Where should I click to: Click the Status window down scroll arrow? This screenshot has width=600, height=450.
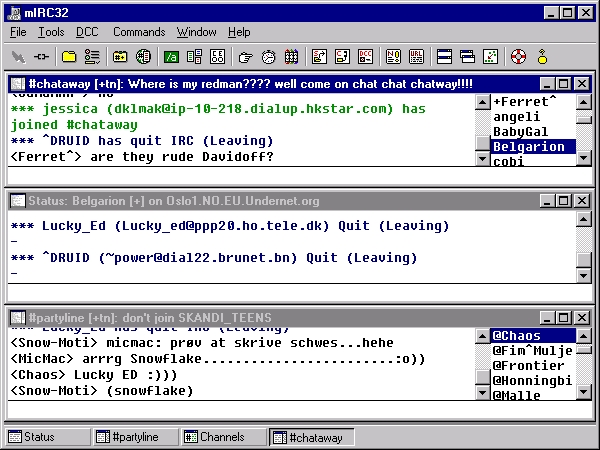[x=584, y=276]
